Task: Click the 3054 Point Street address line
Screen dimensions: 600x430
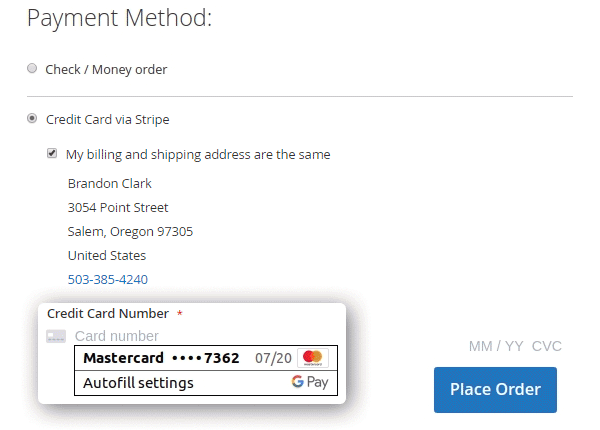Action: [x=118, y=207]
